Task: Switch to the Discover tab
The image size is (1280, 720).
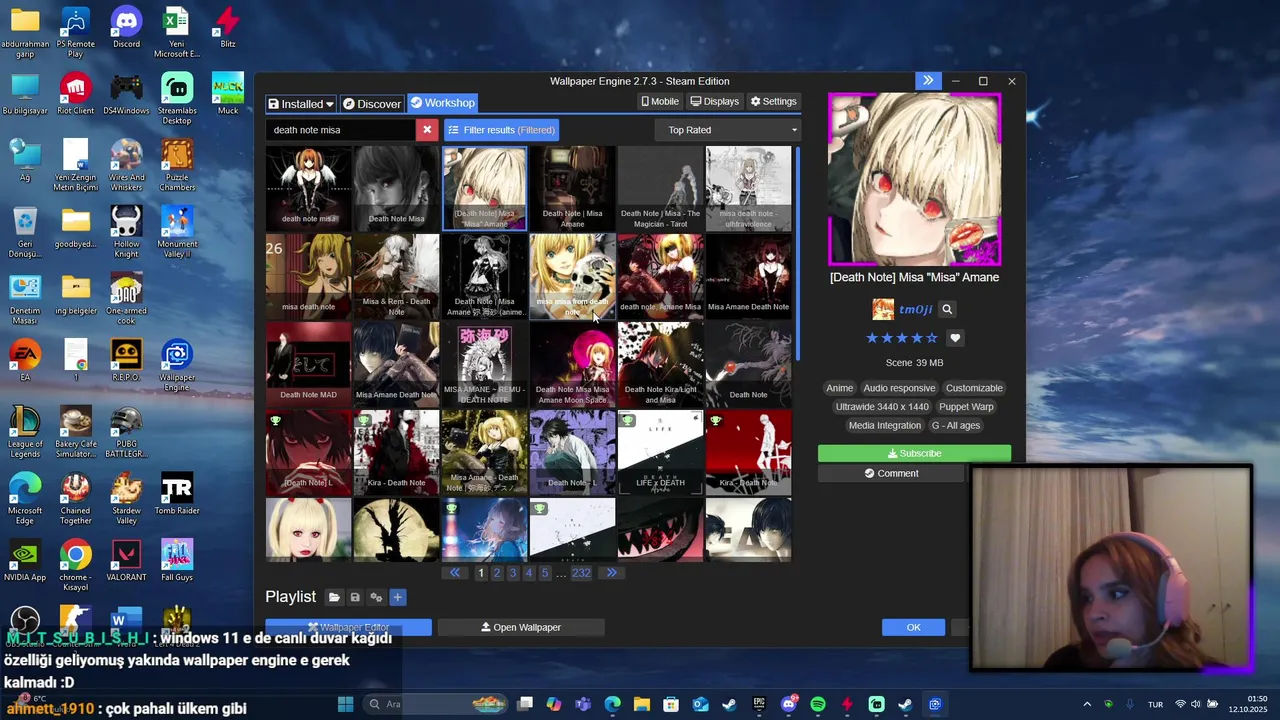Action: point(372,104)
